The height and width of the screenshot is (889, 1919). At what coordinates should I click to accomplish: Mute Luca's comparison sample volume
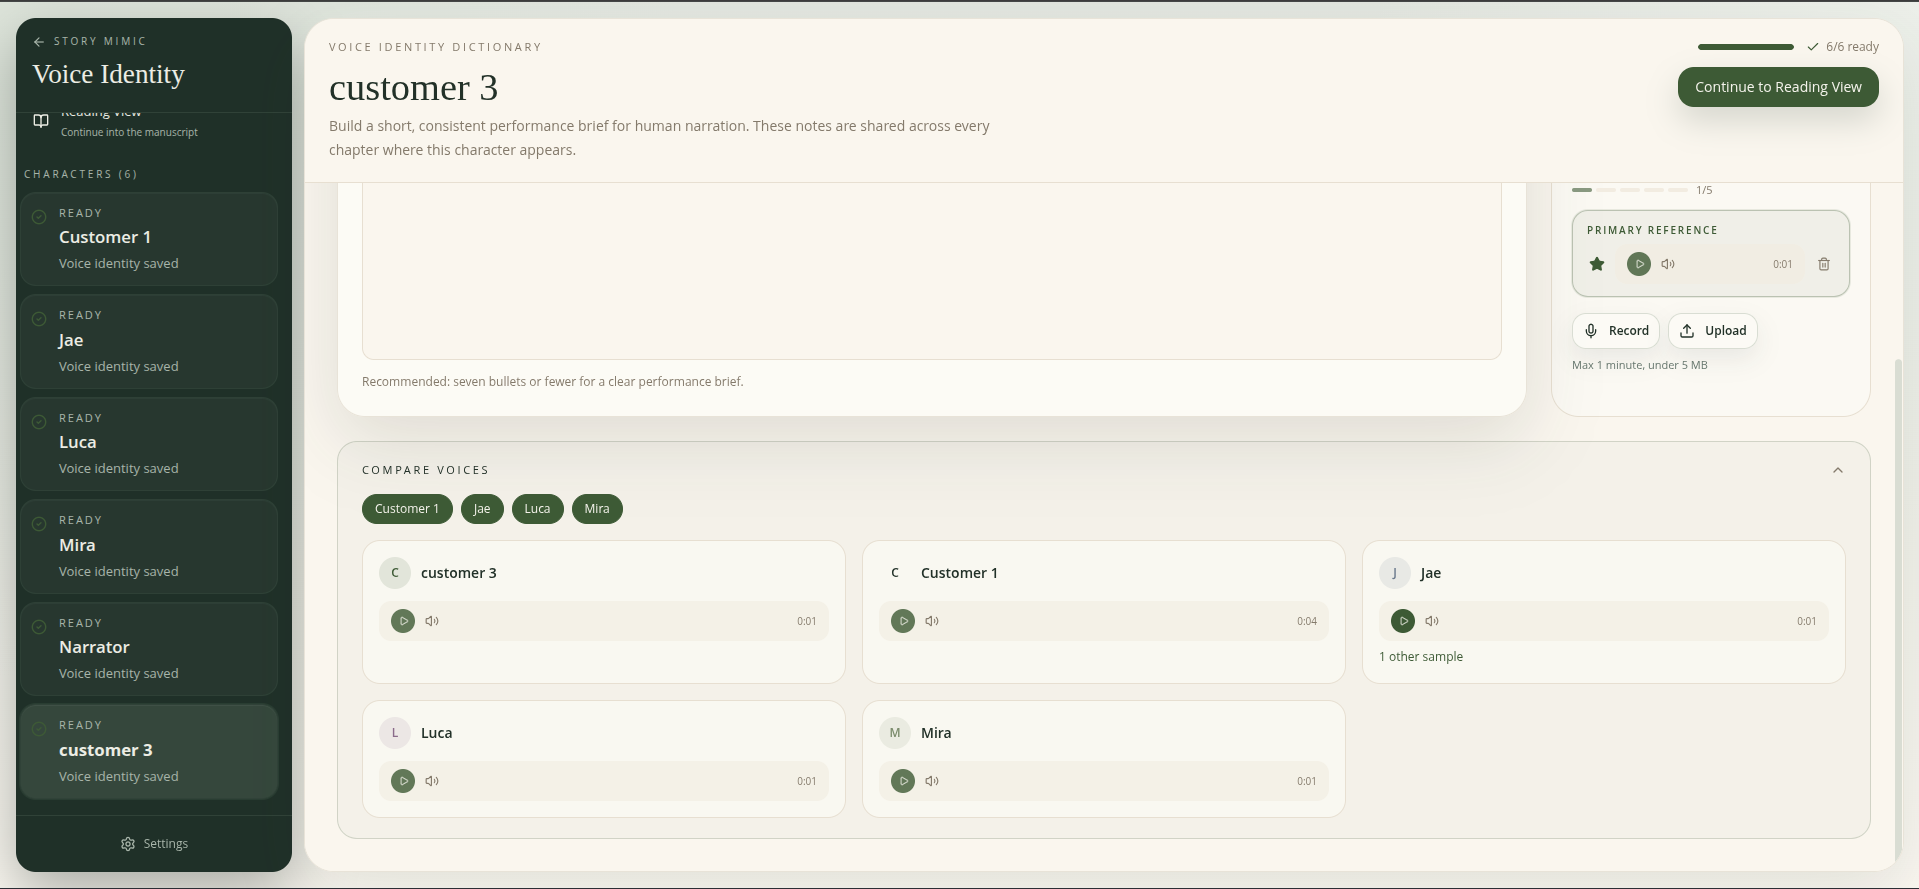tap(432, 781)
